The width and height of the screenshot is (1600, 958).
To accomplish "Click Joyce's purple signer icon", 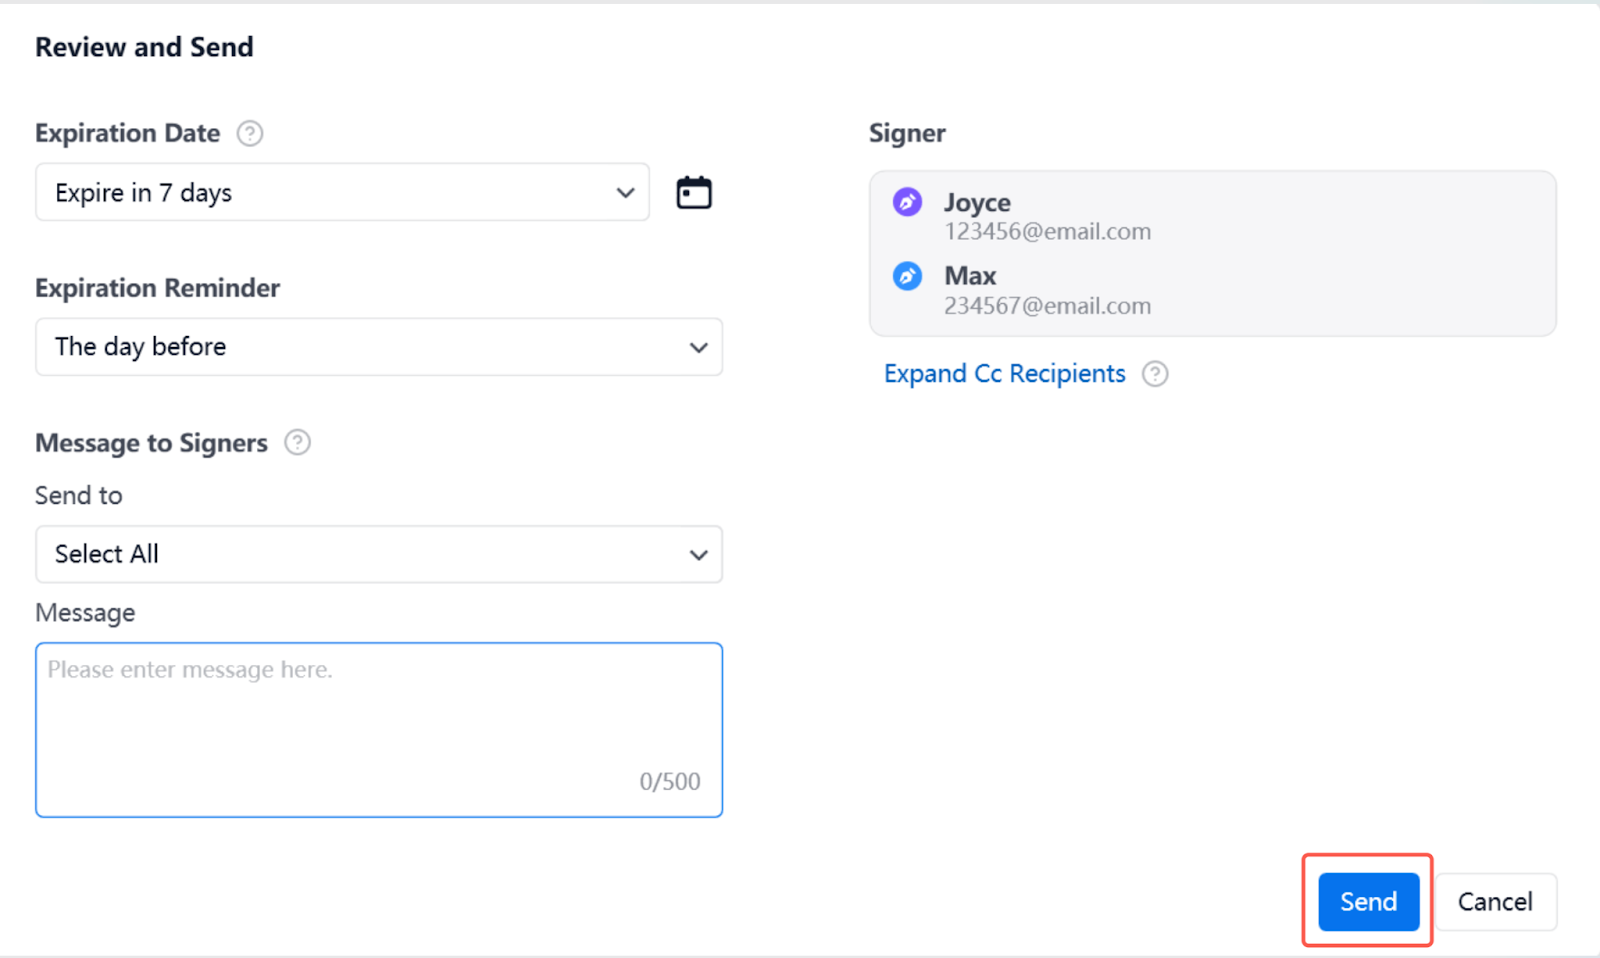I will point(907,202).
